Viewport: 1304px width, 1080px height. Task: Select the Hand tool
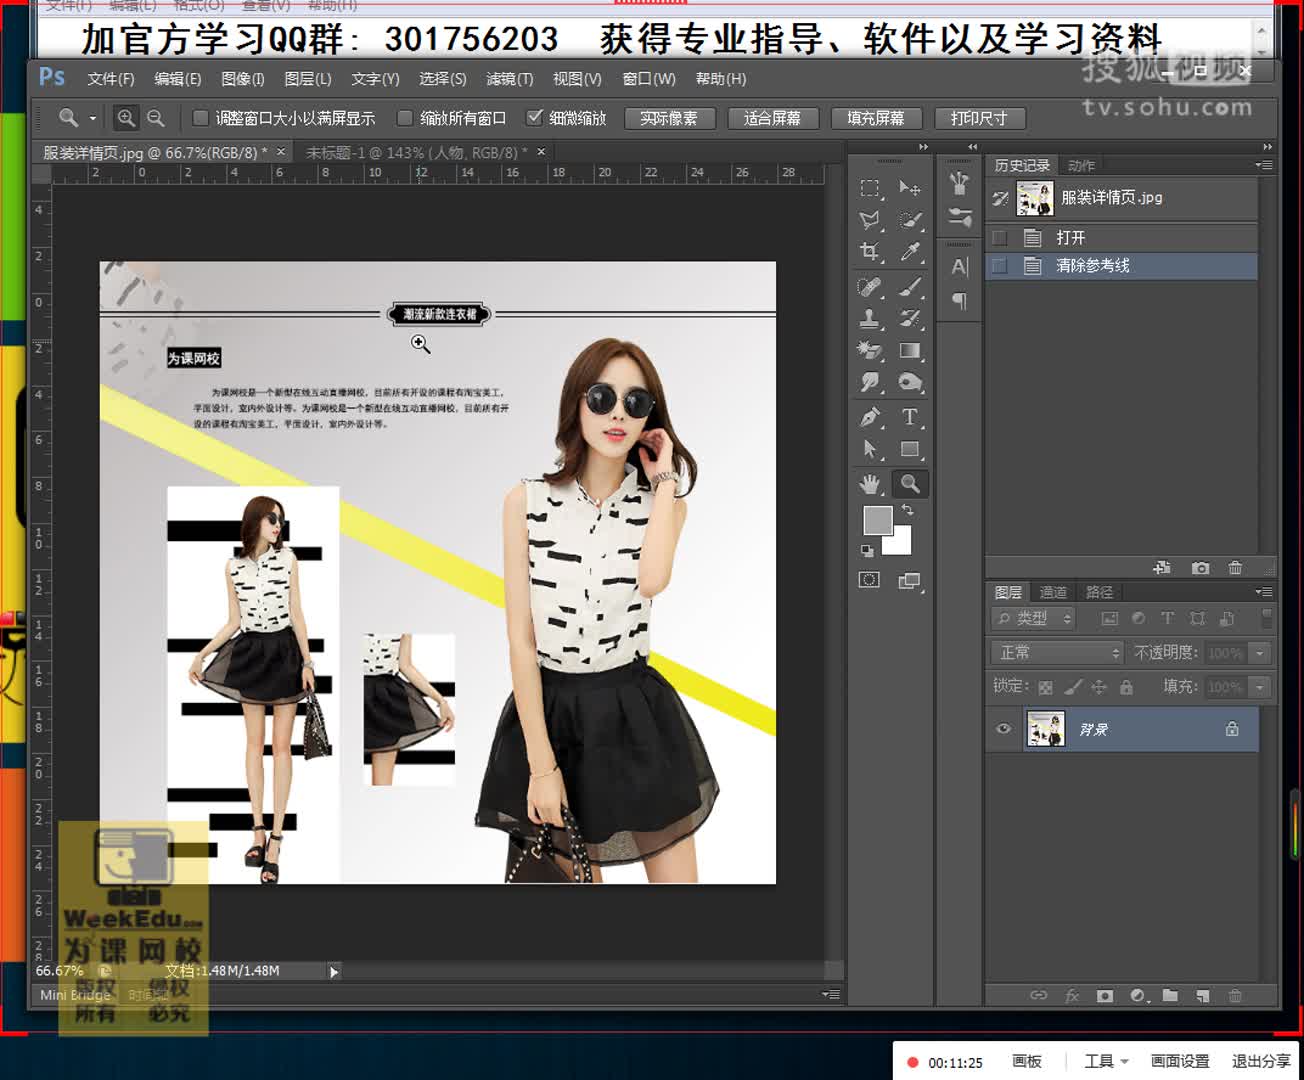point(870,484)
